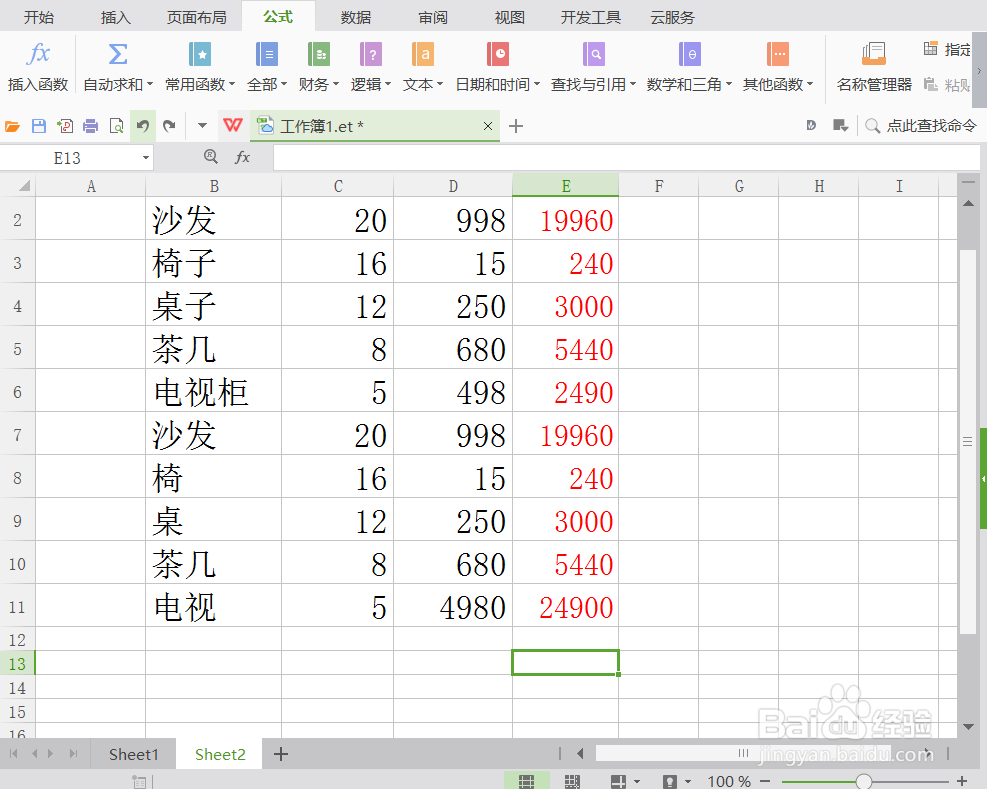Toggle normal view in status bar

coord(527,780)
